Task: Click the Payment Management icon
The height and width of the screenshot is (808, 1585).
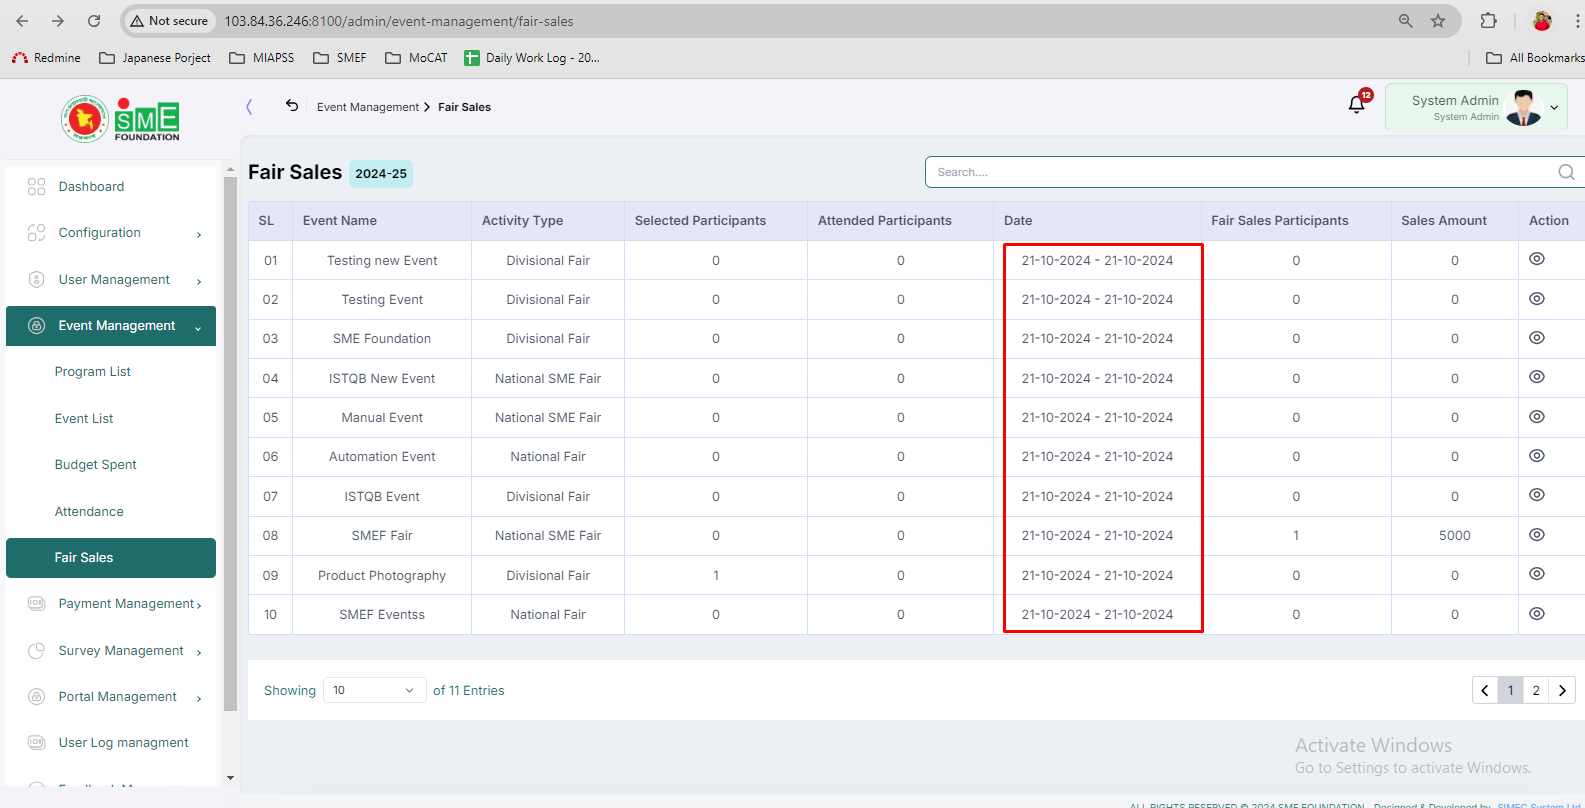Action: click(x=37, y=603)
